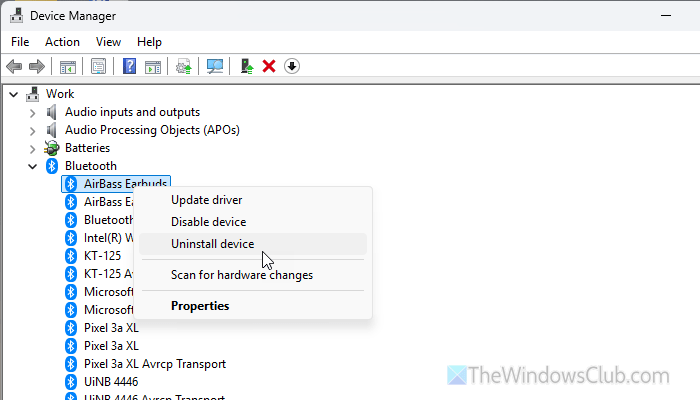
Task: Select the KT-125 A truncated device entry
Action: click(108, 274)
